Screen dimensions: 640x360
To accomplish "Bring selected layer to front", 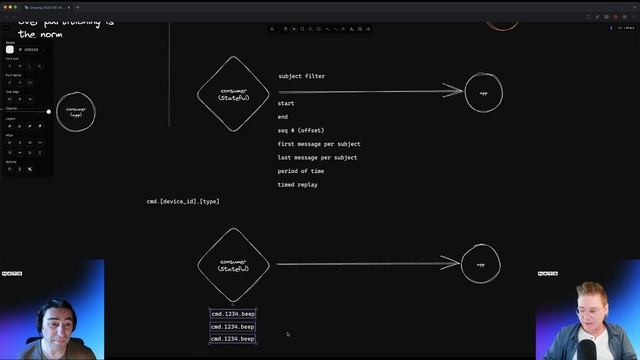I will click(40, 126).
